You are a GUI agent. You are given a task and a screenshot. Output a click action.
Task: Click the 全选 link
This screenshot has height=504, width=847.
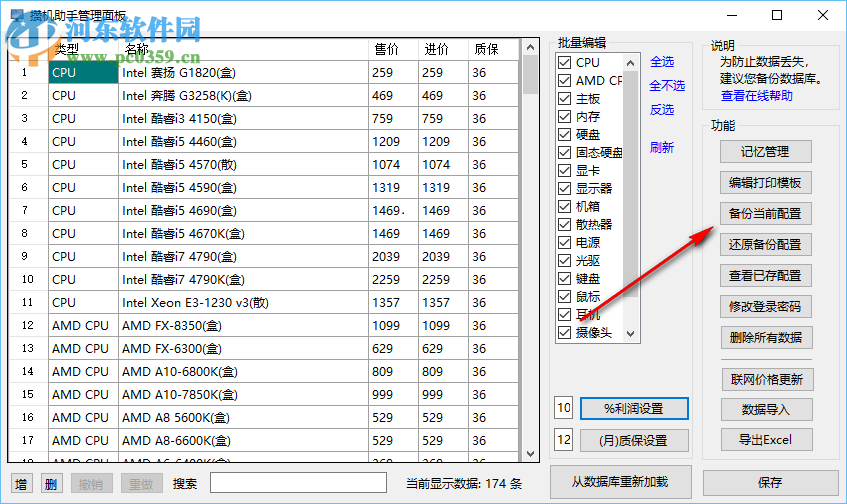pyautogui.click(x=662, y=62)
